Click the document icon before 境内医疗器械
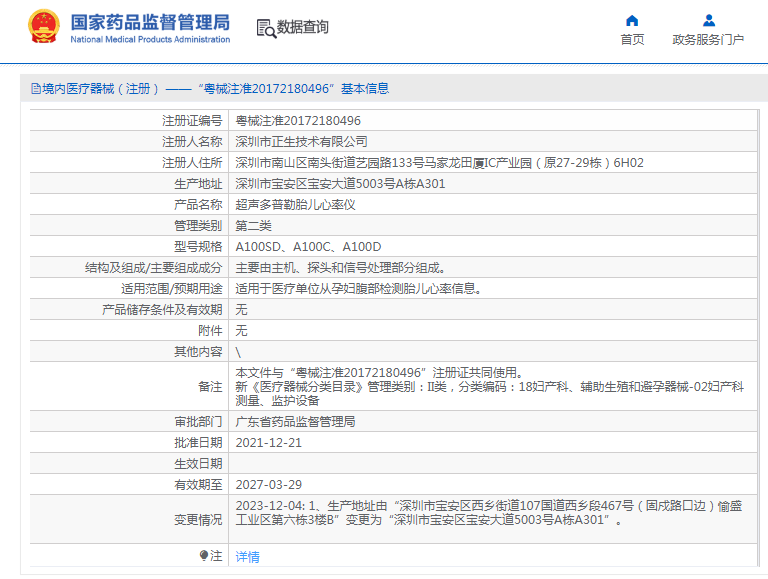This screenshot has width=768, height=579. 36,89
